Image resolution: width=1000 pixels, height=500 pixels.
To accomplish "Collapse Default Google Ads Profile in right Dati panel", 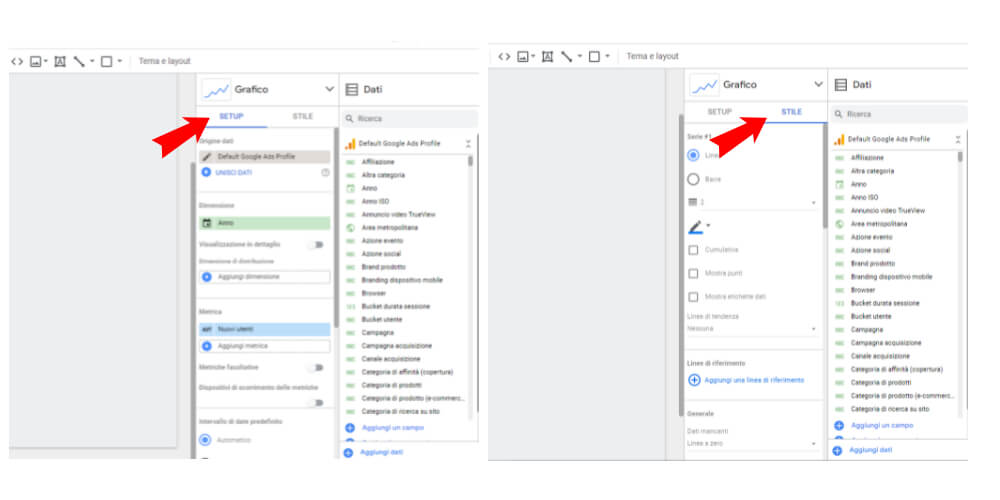I will pos(957,140).
